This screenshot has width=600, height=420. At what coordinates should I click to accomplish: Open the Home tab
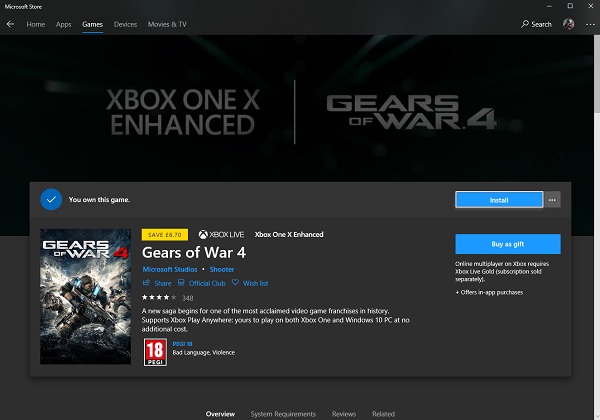click(36, 24)
